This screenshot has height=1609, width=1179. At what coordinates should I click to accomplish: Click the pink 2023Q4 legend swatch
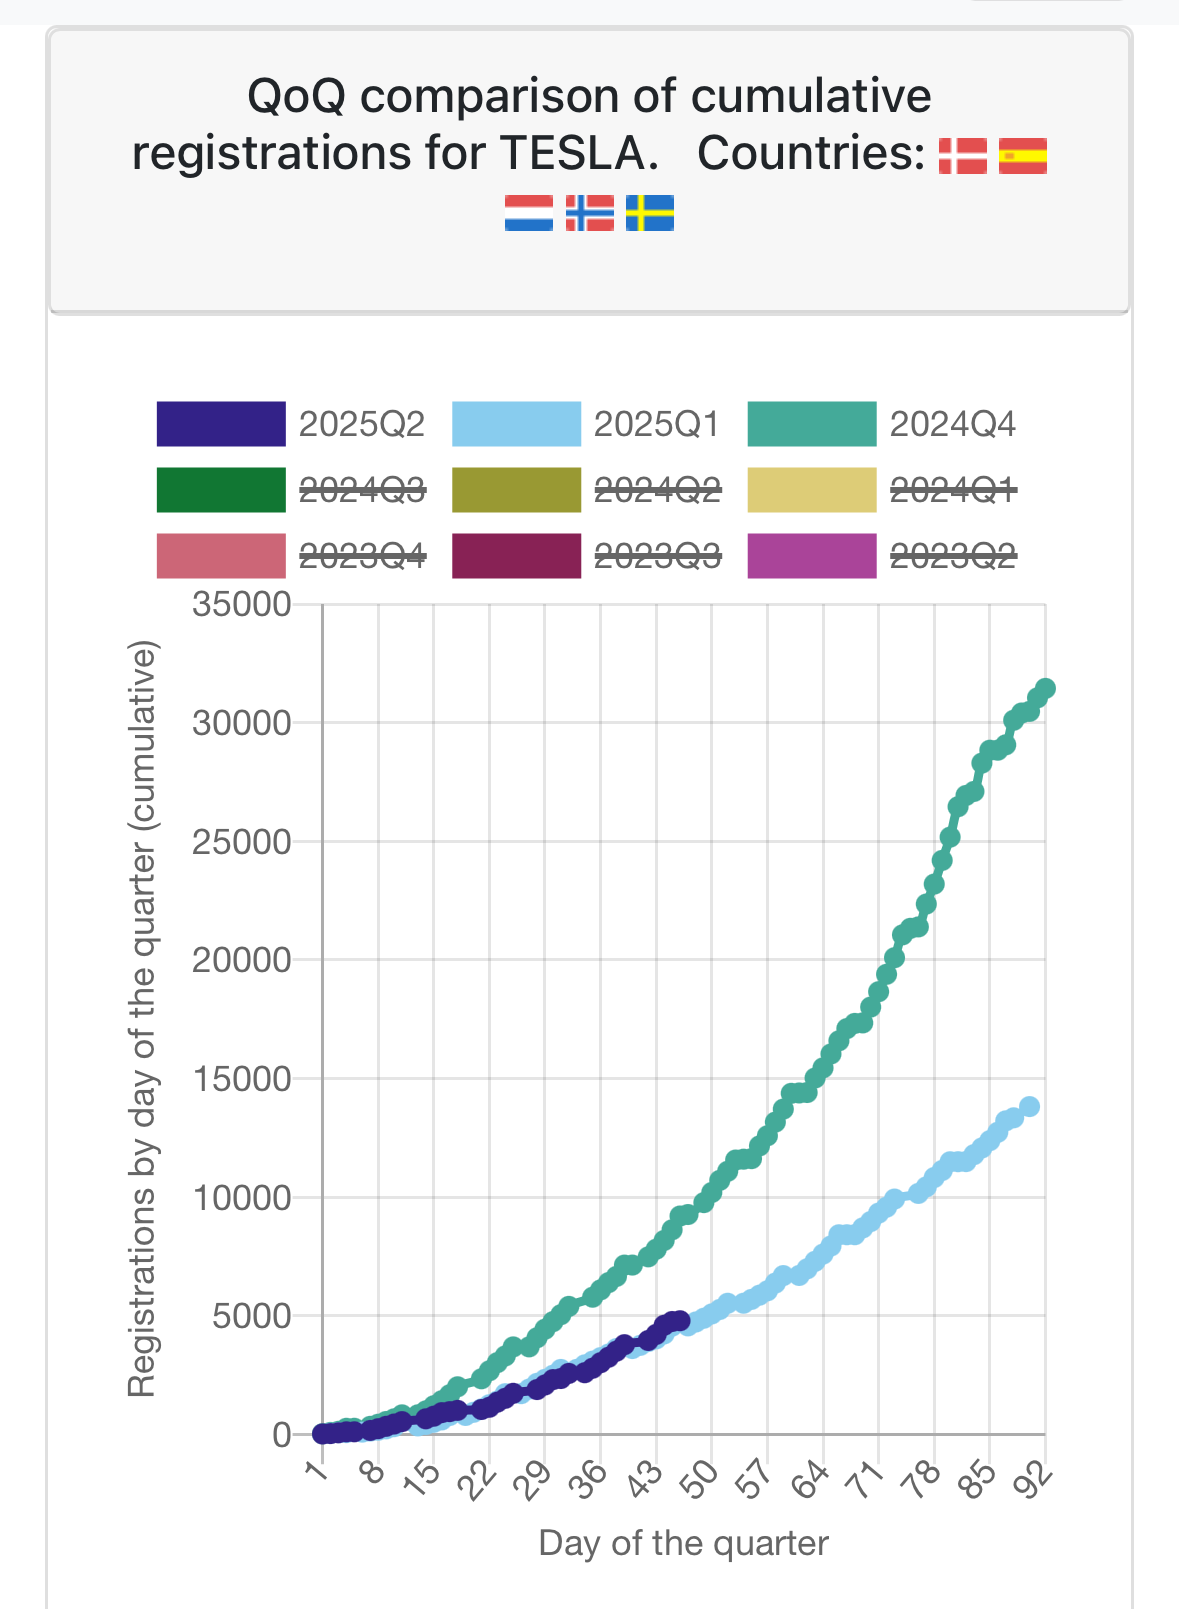[x=221, y=556]
